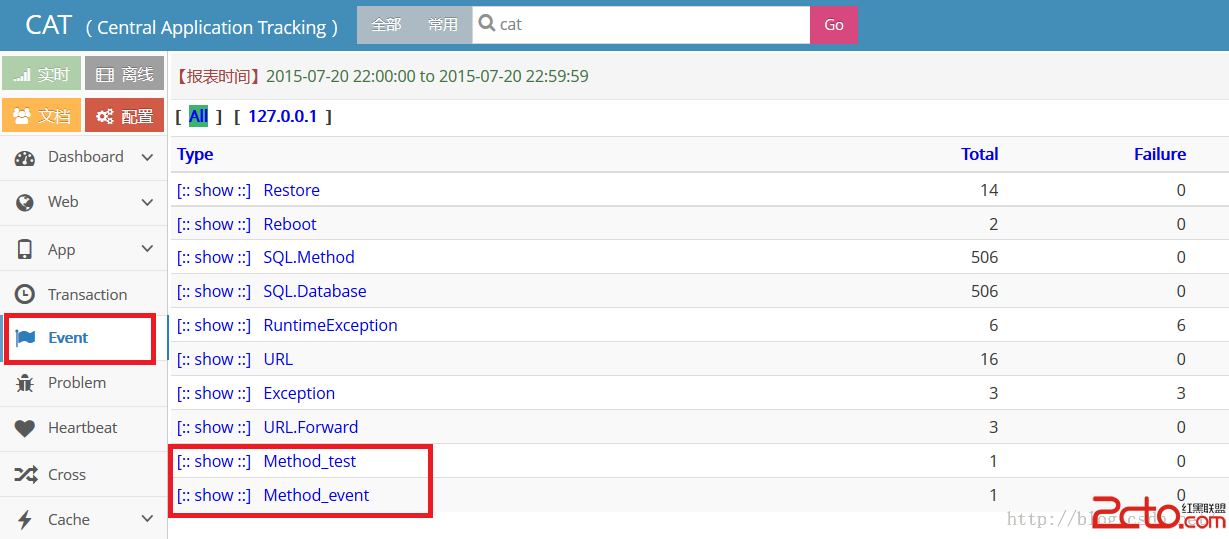Image resolution: width=1229 pixels, height=539 pixels.
Task: Expand show toggle for Method_test row
Action: coord(214,461)
